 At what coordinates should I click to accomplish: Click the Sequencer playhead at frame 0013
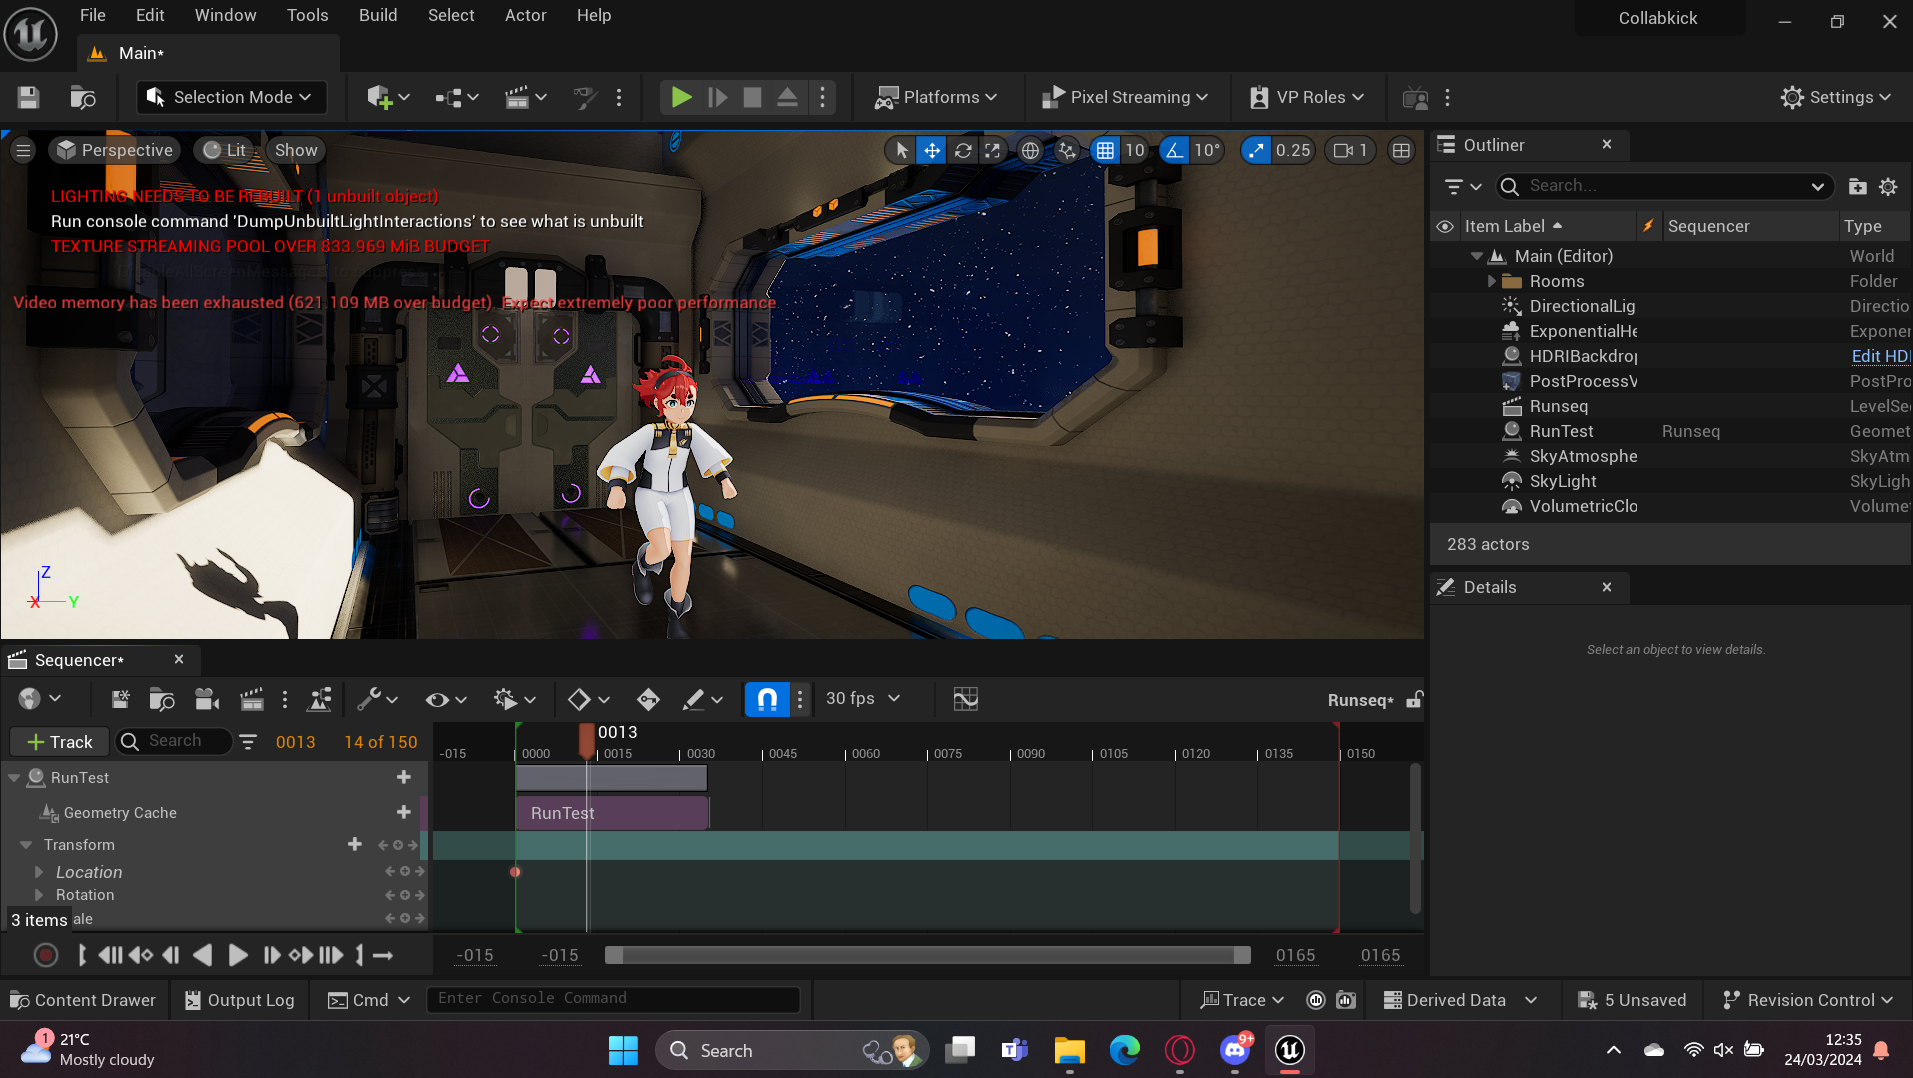pos(587,742)
